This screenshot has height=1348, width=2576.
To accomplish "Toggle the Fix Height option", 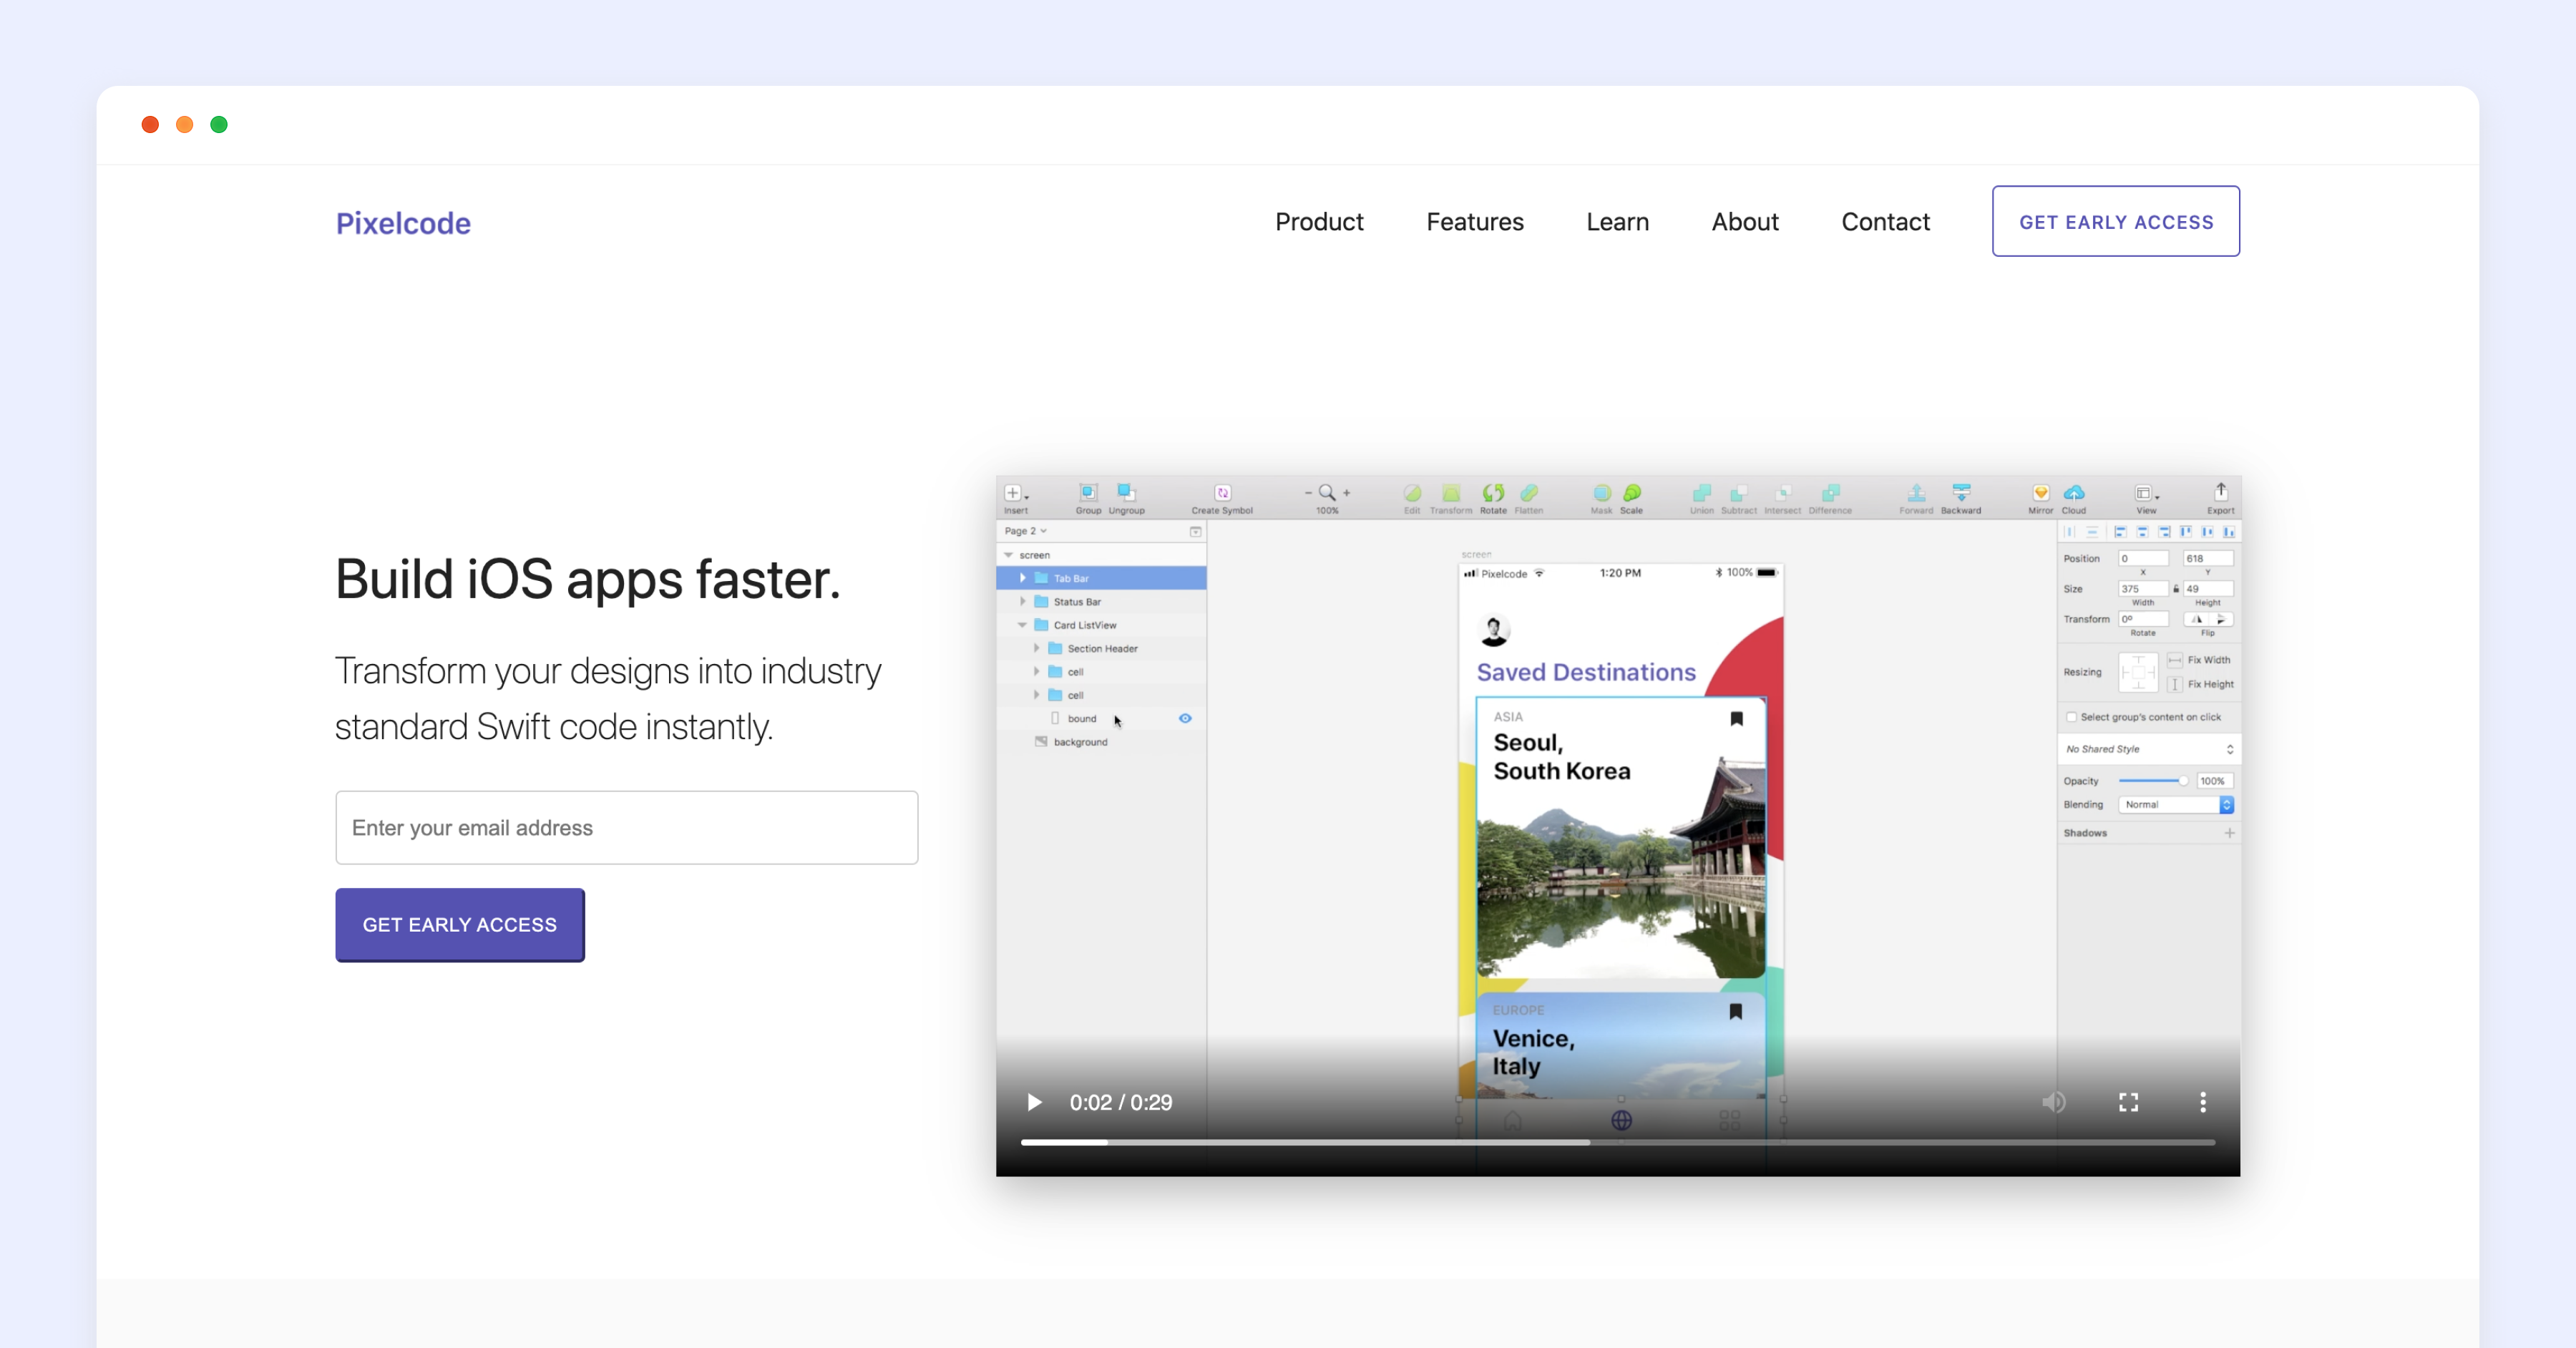I will [x=2175, y=685].
